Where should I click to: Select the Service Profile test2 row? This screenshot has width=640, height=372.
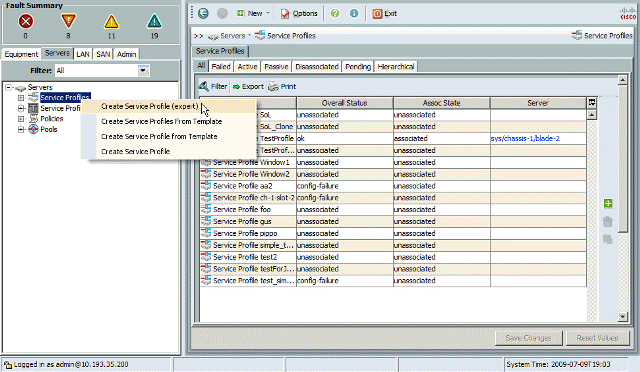click(393, 257)
